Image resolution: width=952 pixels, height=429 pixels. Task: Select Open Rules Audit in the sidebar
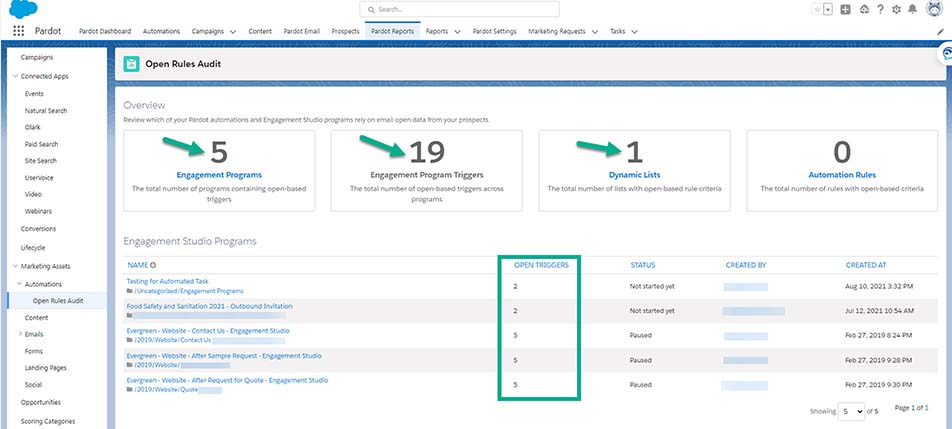coord(58,300)
